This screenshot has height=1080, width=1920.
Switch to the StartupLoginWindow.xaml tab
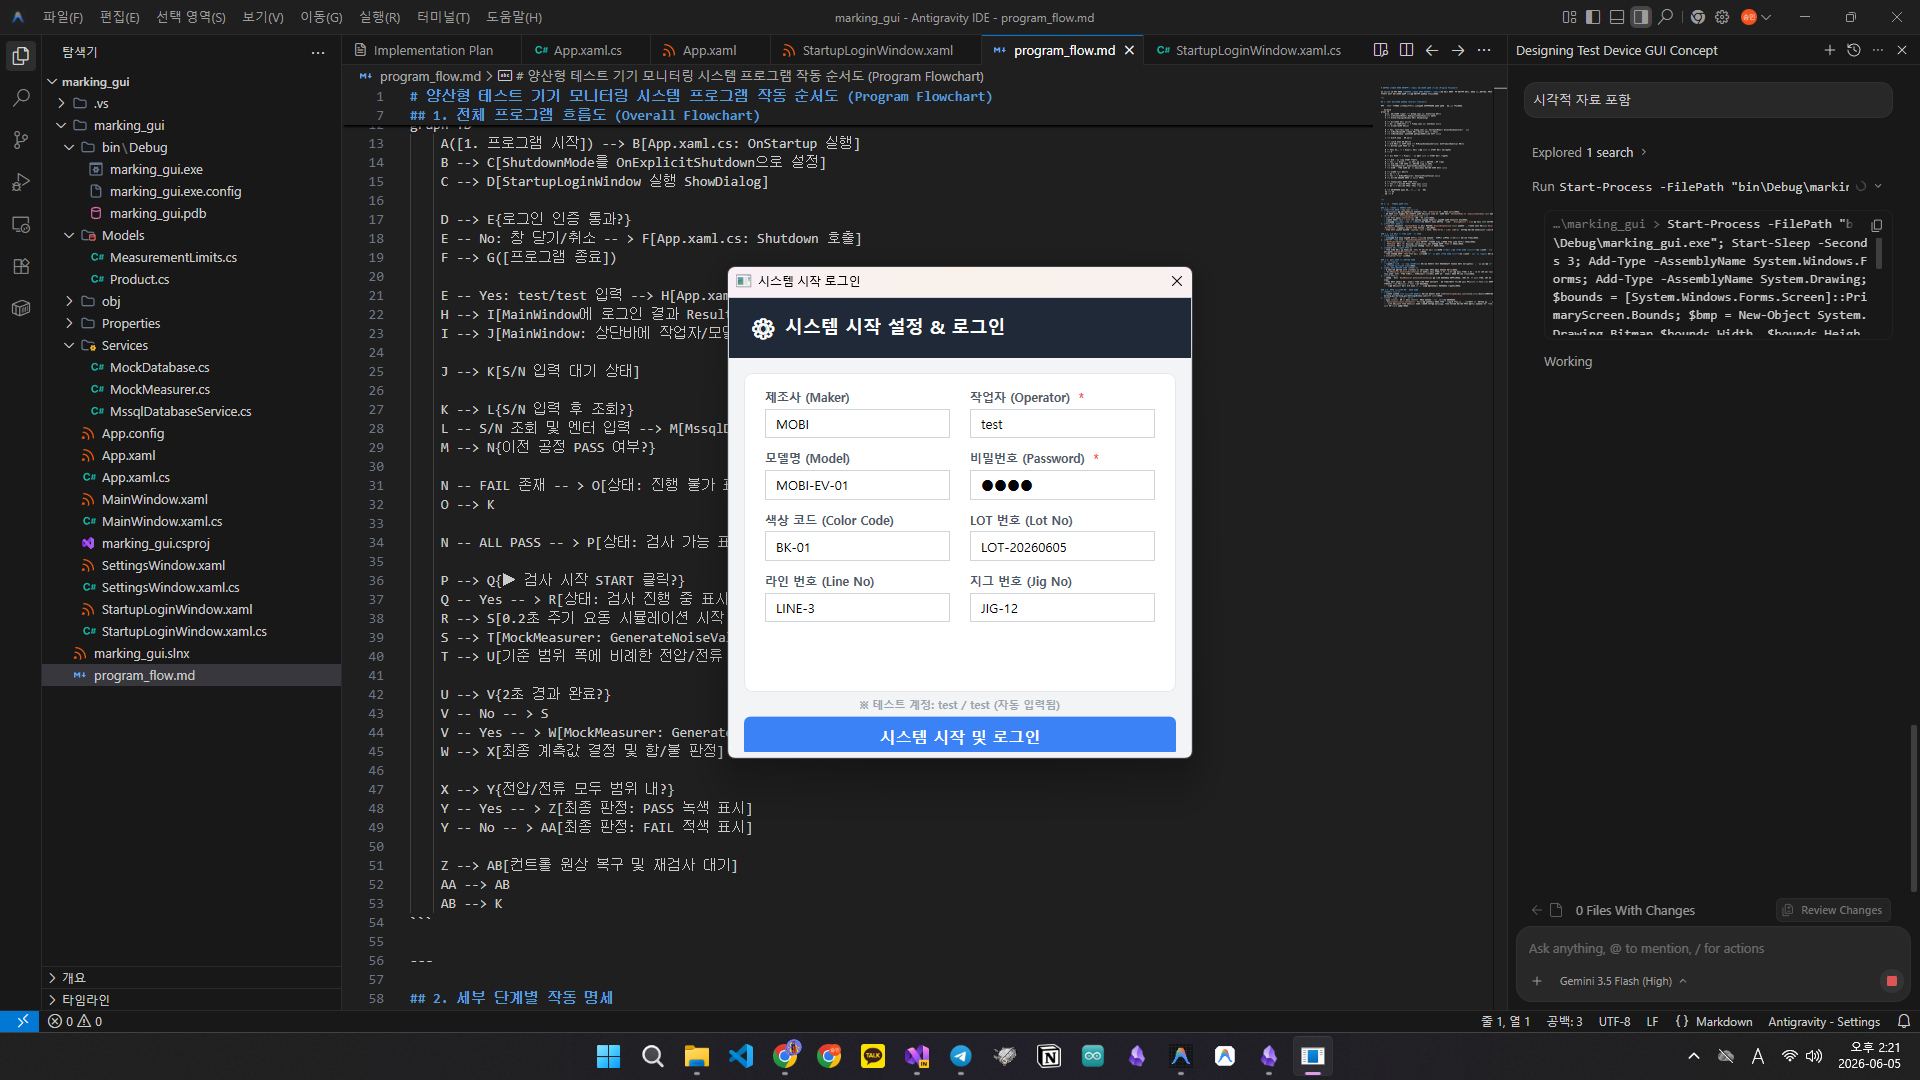(x=876, y=50)
